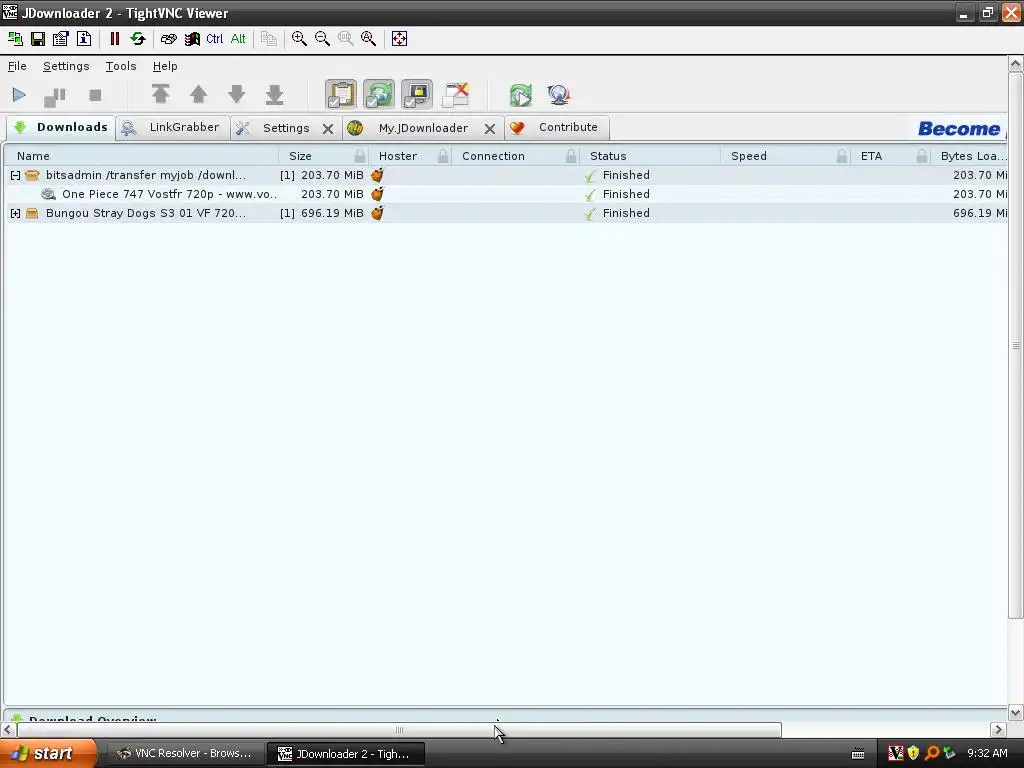Screen dimensions: 1024x768
Task: Click the zoom in magnifier
Action: tap(299, 39)
